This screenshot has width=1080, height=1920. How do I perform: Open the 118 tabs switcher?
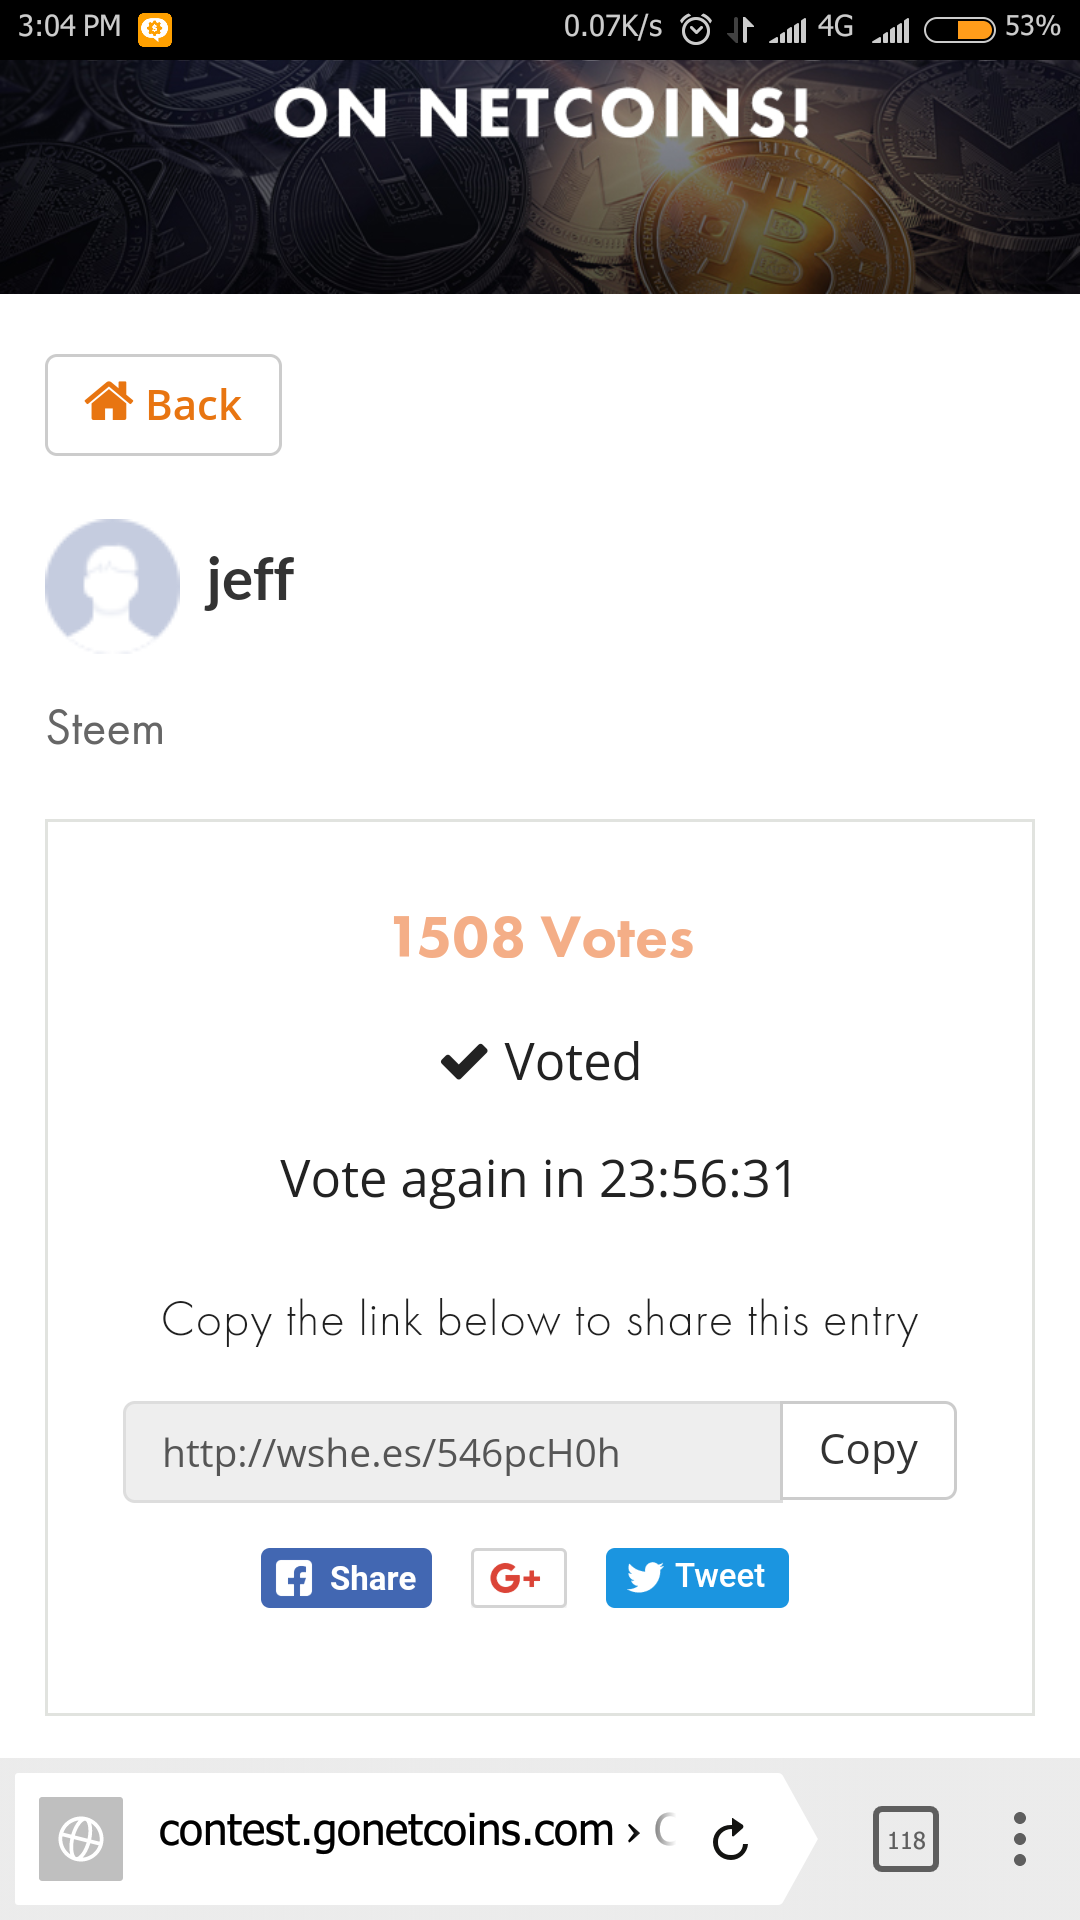pos(906,1839)
